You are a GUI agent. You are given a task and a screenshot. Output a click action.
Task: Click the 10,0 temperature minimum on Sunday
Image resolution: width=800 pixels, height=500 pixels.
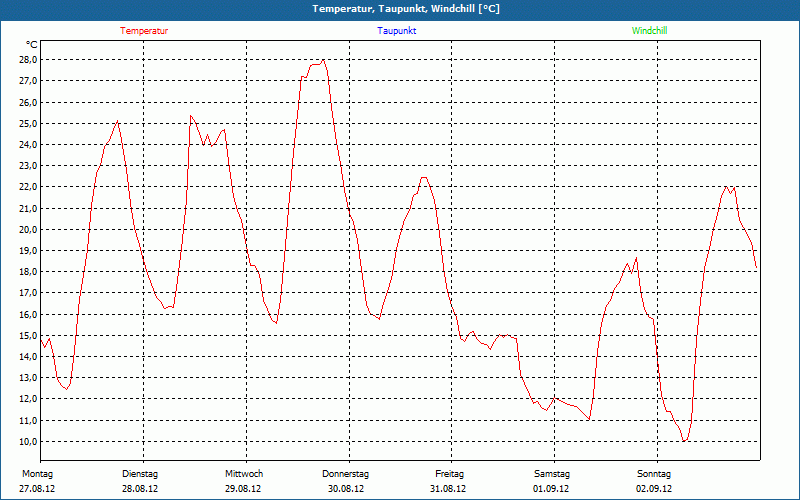[684, 441]
